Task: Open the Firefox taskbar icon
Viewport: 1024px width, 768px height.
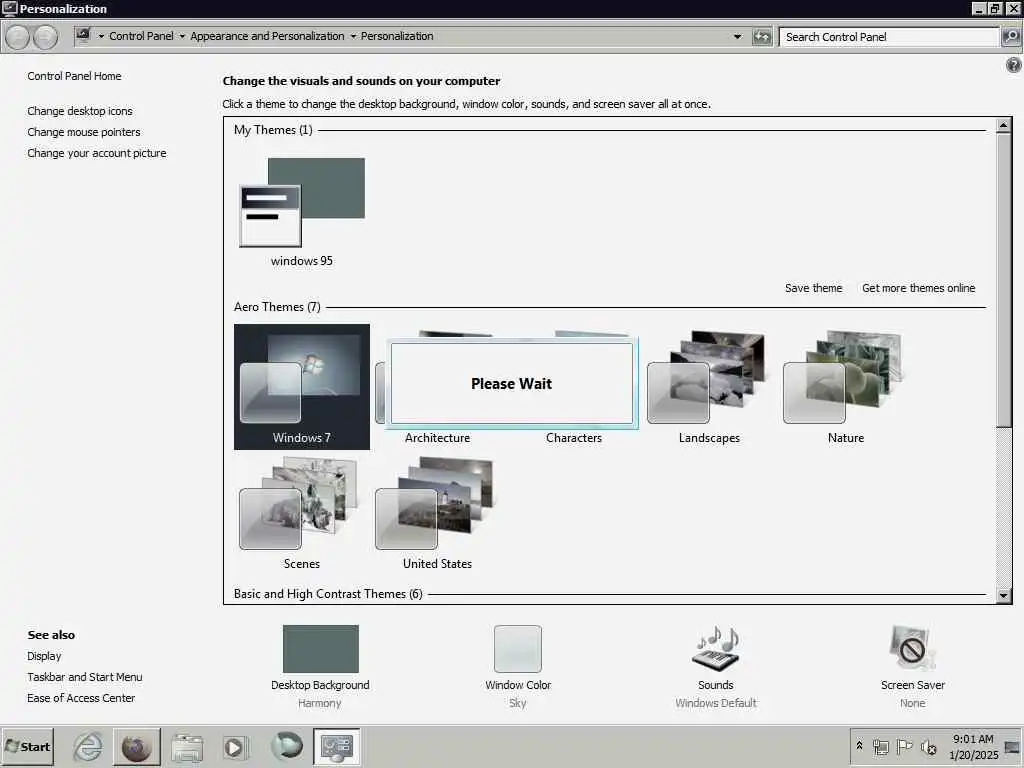Action: [x=136, y=747]
